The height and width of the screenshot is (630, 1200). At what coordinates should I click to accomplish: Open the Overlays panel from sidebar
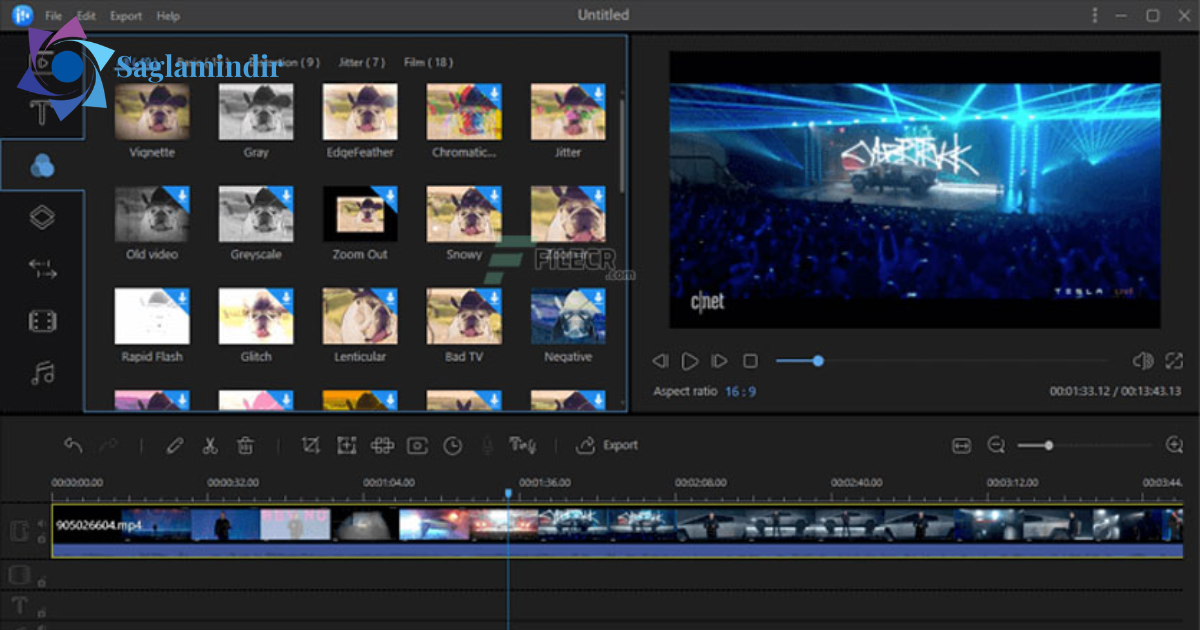pos(42,217)
